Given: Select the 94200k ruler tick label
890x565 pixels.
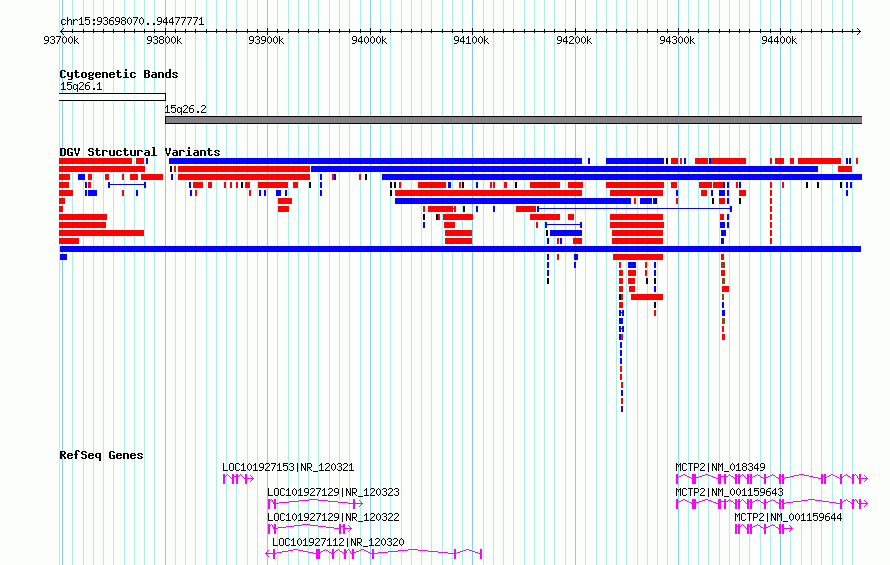Looking at the screenshot, I should click(x=574, y=40).
